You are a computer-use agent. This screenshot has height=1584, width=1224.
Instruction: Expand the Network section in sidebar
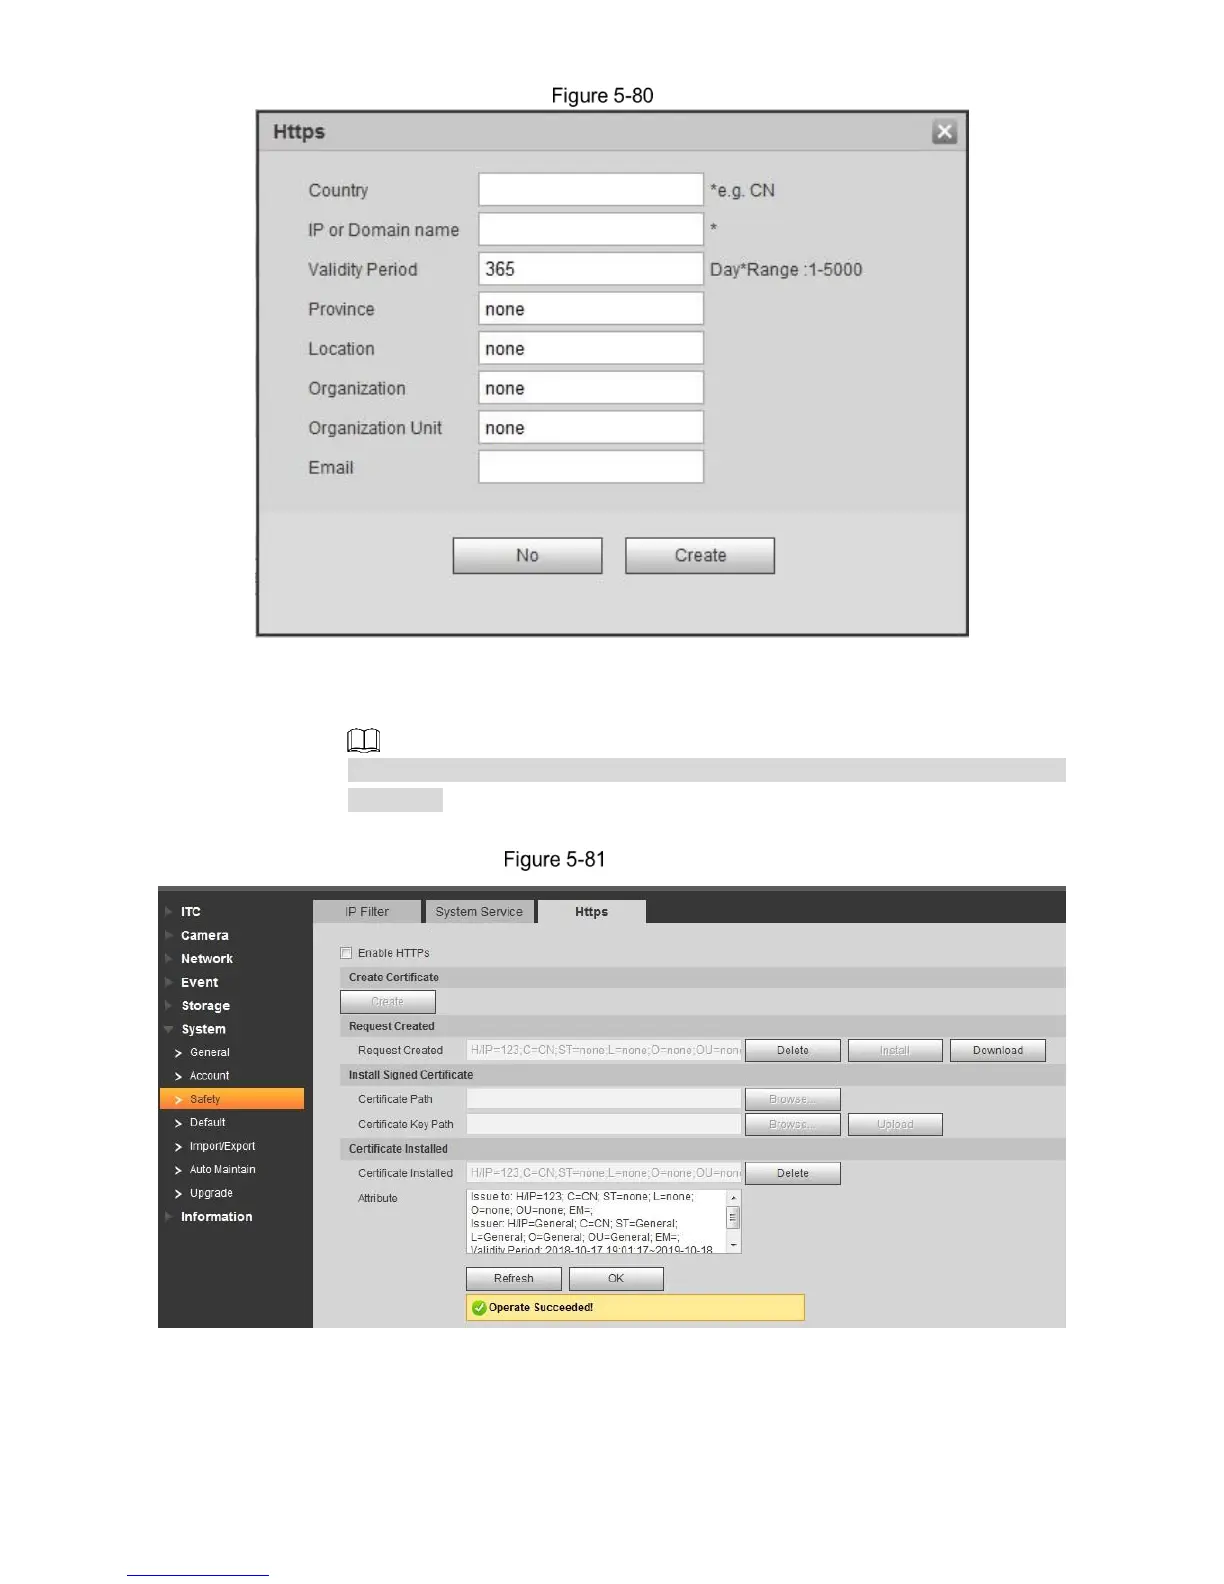click(x=206, y=958)
